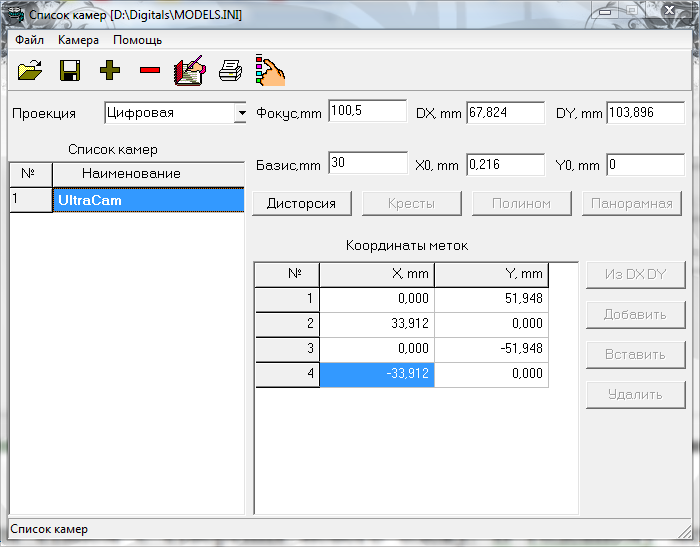Minimize the Список камер window

point(605,11)
